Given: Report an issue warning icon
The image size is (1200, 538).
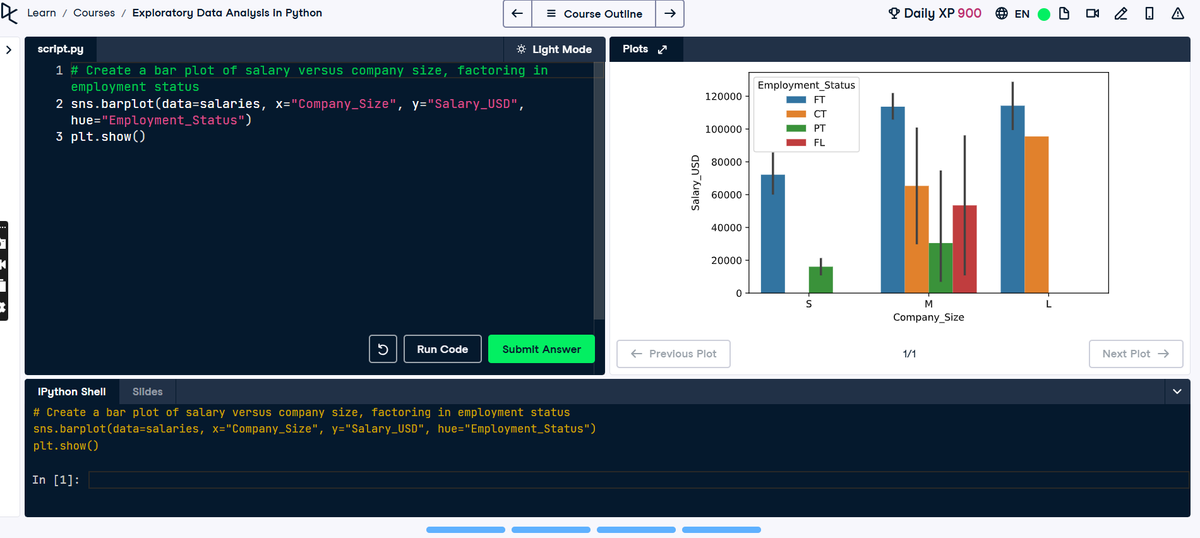Looking at the screenshot, I should click(x=1178, y=14).
